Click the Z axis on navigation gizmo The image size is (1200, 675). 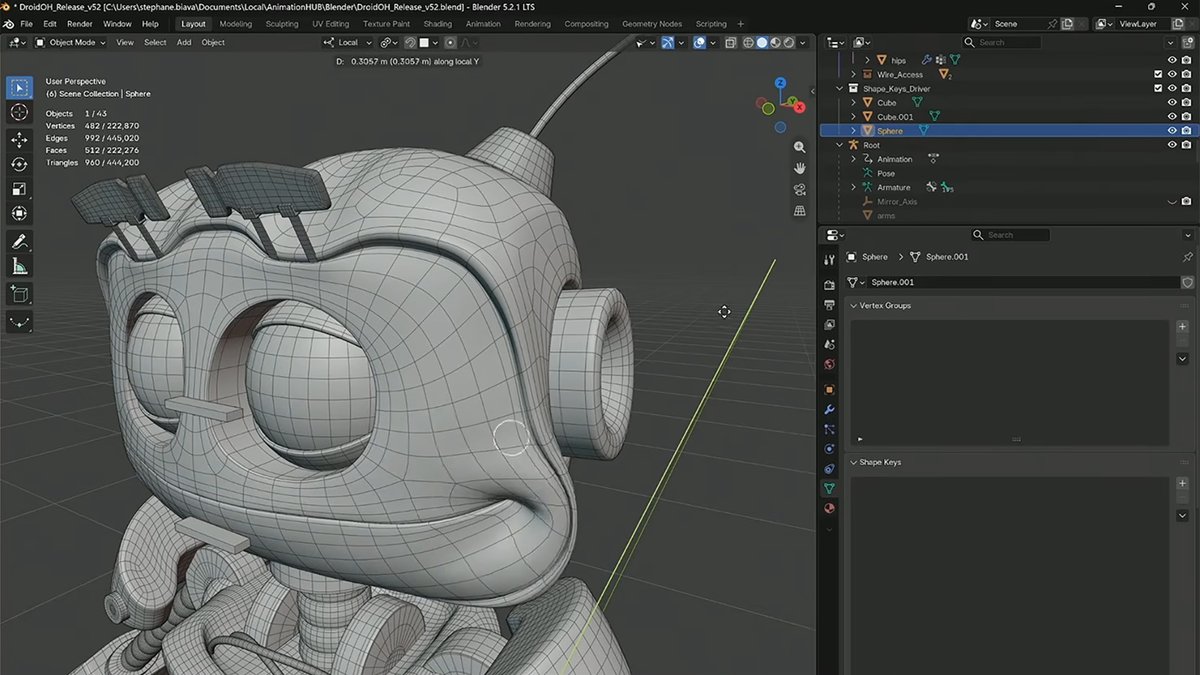[781, 84]
